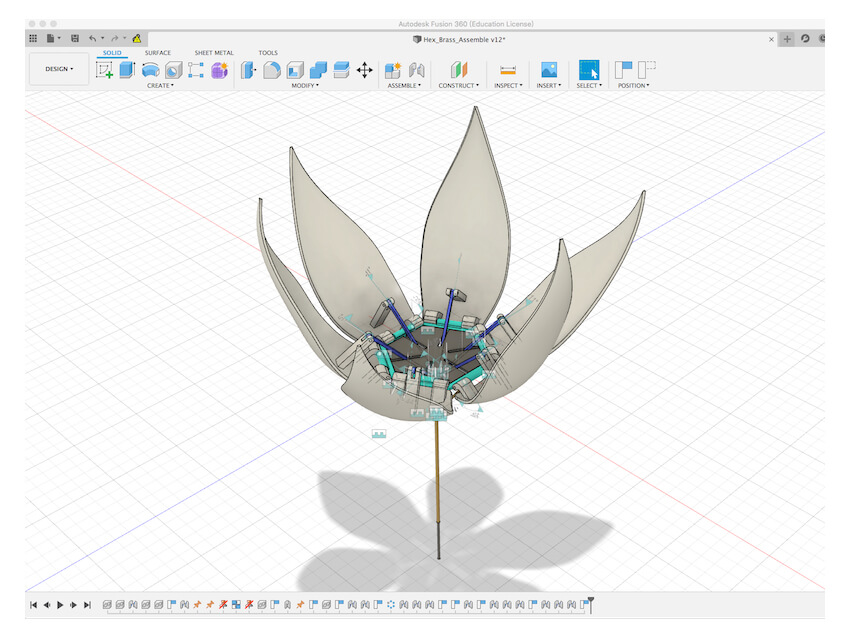Click the Extrude tool icon
850x638 pixels.
pos(127,70)
